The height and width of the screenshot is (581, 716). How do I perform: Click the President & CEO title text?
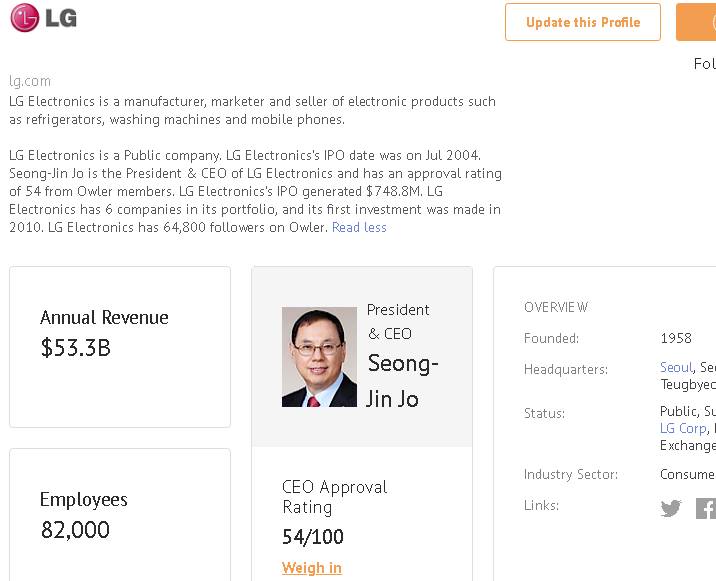397,321
